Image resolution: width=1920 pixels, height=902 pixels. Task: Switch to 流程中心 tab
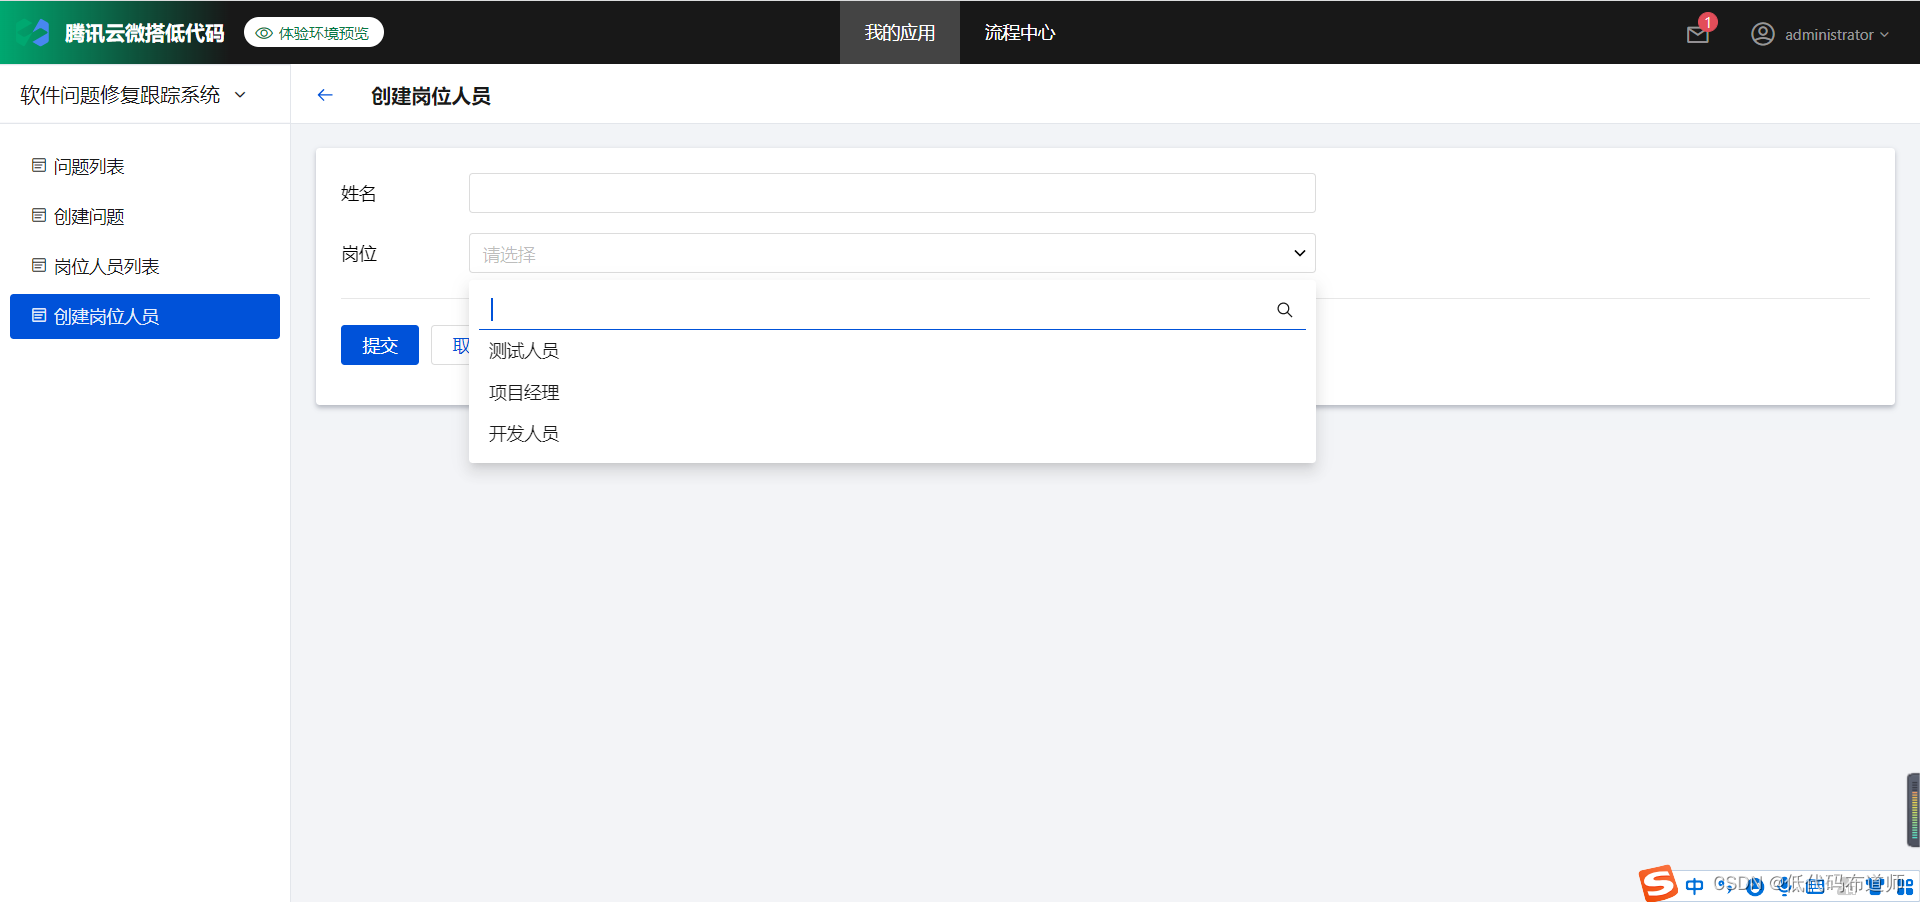[x=1019, y=32]
